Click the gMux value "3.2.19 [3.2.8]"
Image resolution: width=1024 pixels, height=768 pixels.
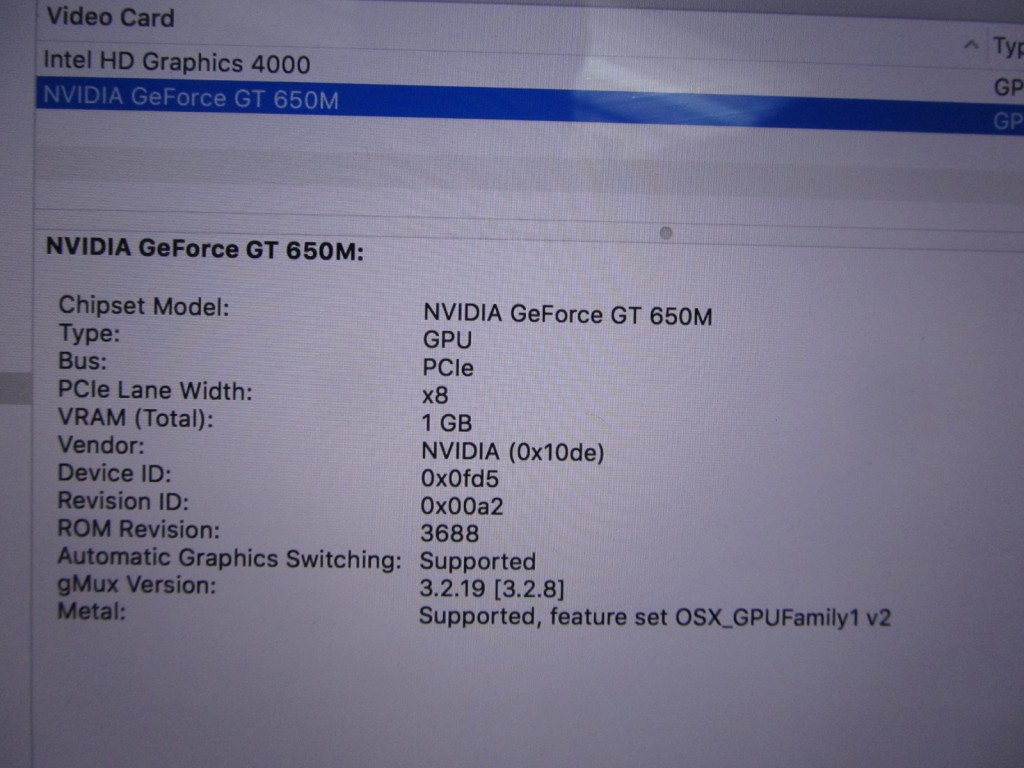tap(492, 588)
